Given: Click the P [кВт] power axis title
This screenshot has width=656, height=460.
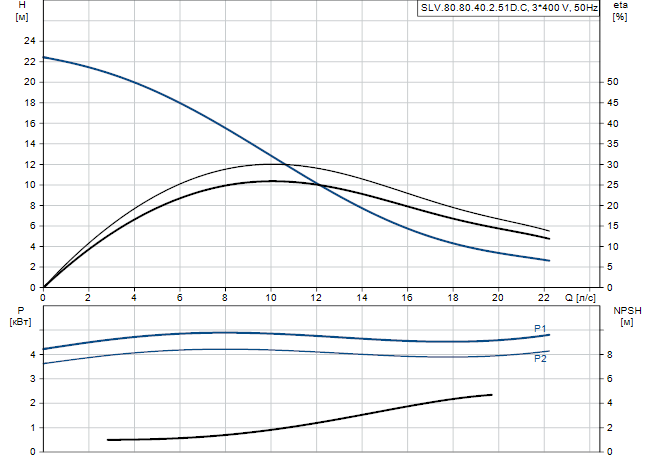Looking at the screenshot, I should [20, 316].
